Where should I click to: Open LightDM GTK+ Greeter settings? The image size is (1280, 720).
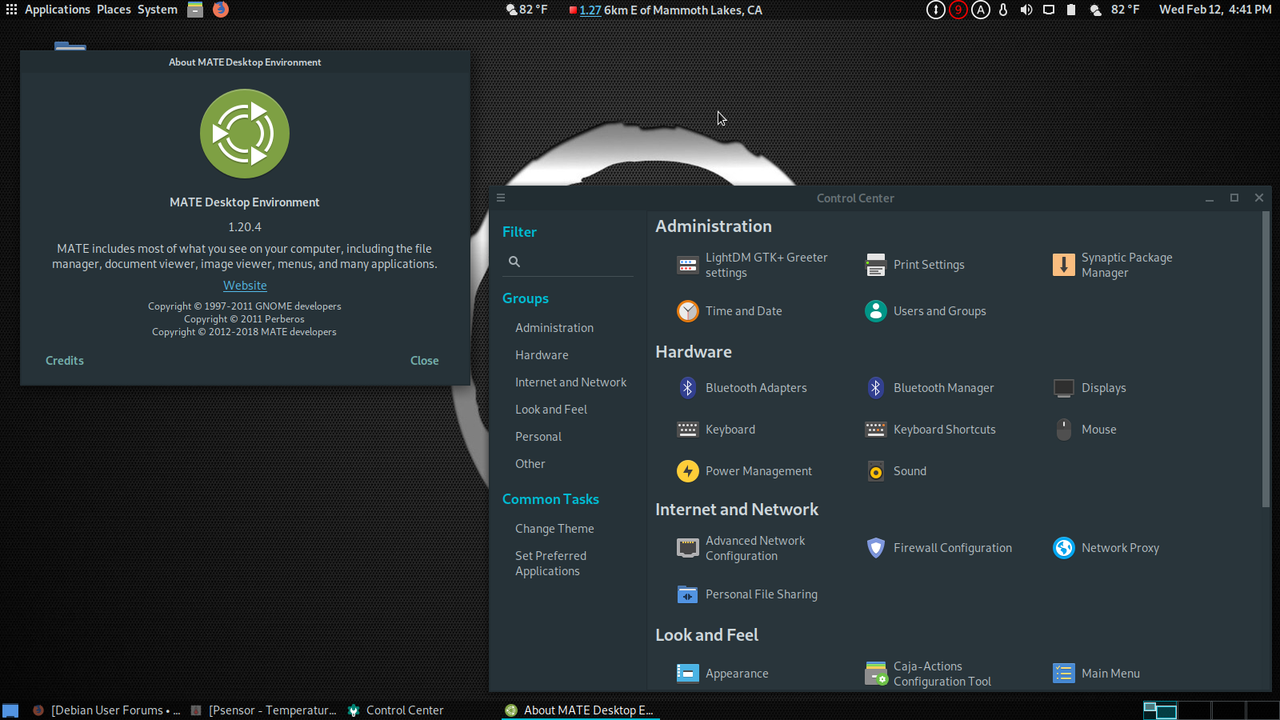point(753,265)
